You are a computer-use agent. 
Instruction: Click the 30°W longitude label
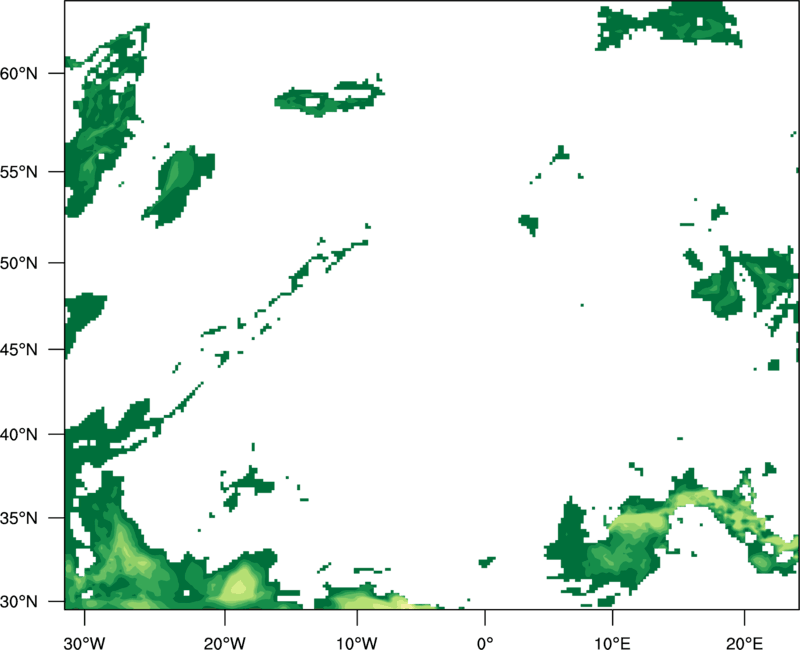point(85,643)
